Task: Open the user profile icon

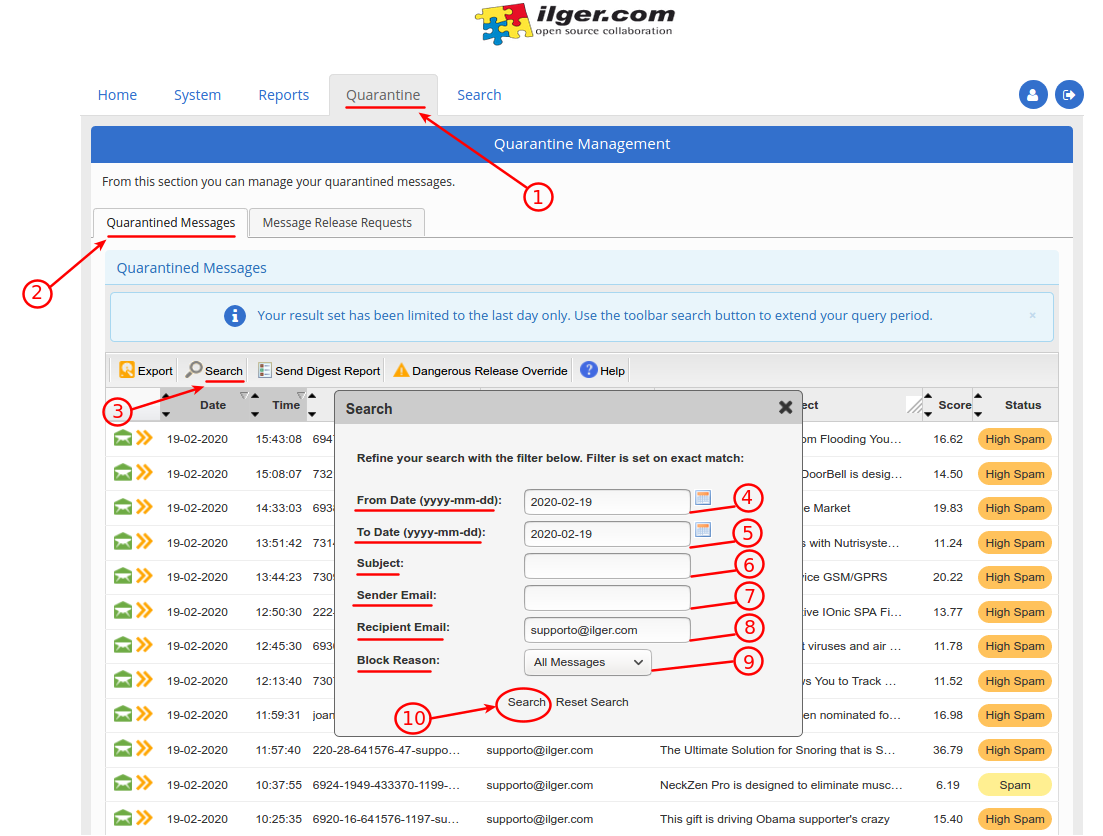Action: pos(1033,95)
